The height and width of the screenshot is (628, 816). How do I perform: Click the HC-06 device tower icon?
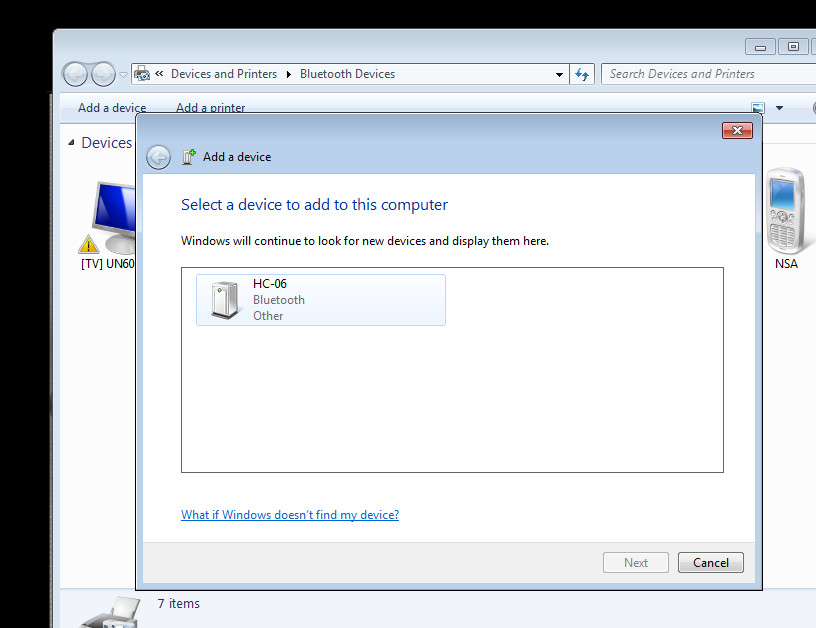coord(225,300)
